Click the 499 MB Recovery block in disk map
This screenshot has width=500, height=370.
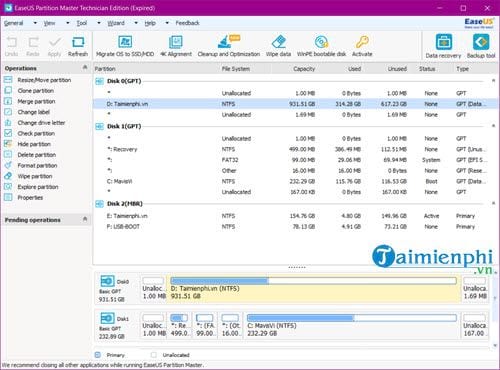179,325
